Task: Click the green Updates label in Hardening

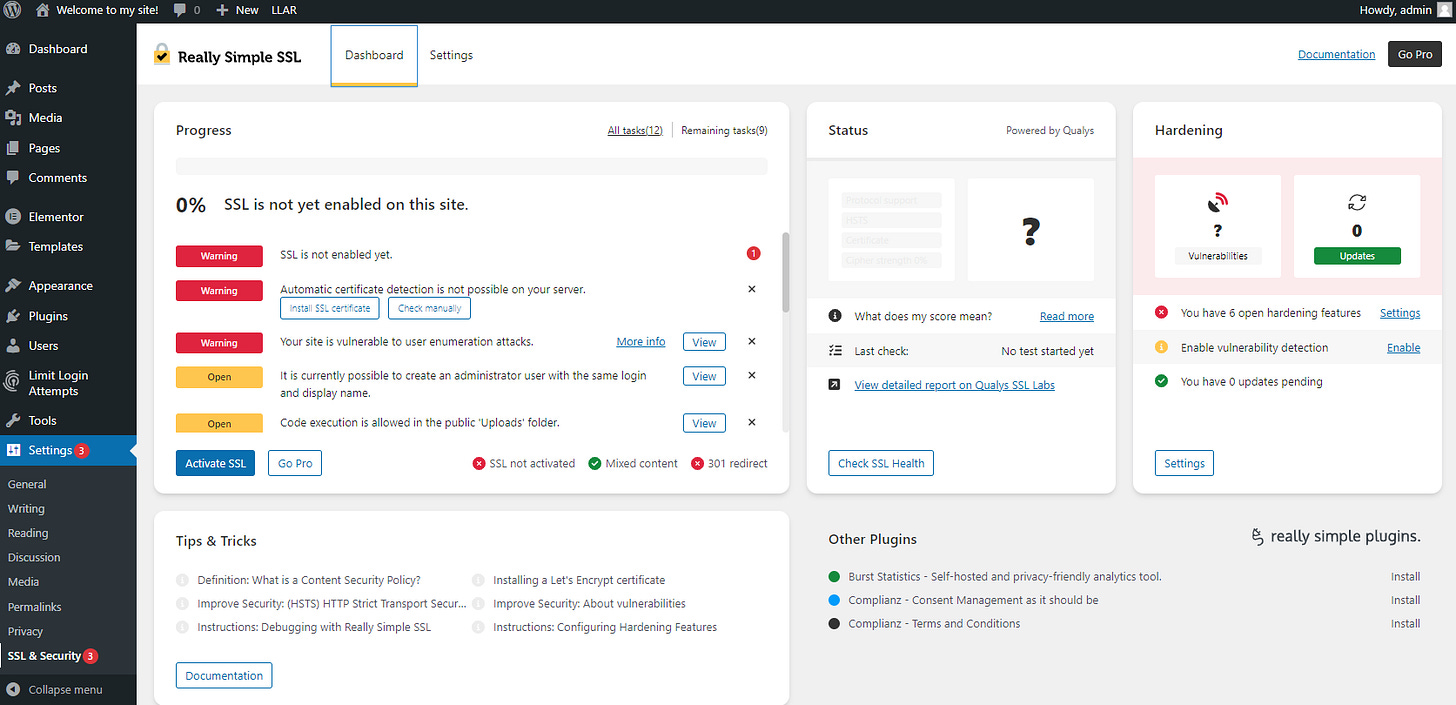Action: (x=1357, y=256)
